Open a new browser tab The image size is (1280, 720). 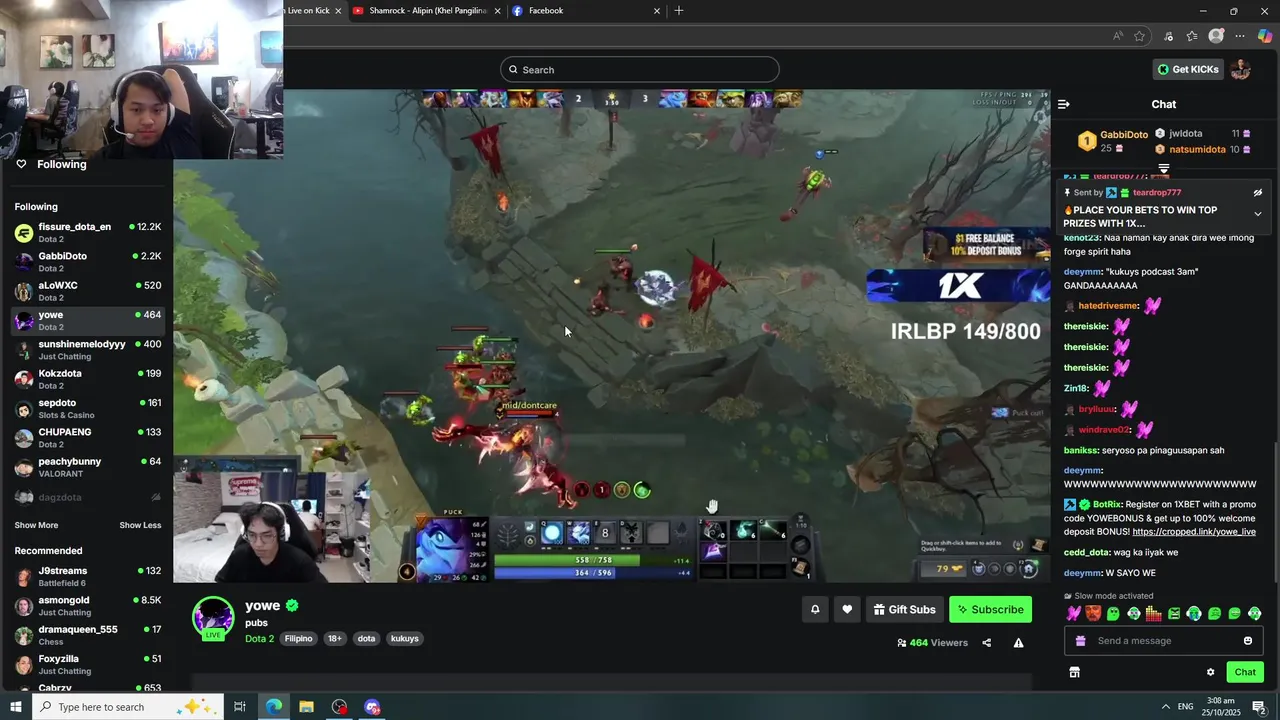(x=679, y=11)
